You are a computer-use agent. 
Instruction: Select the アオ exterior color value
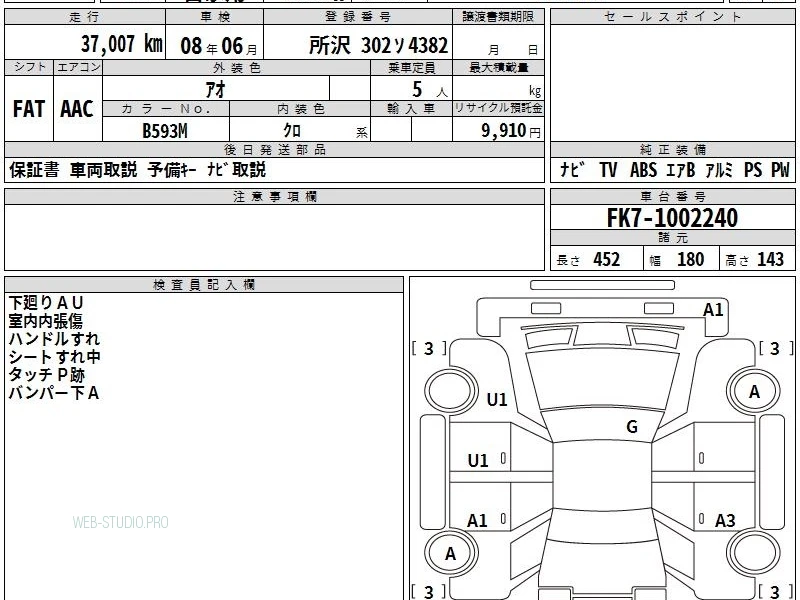215,89
